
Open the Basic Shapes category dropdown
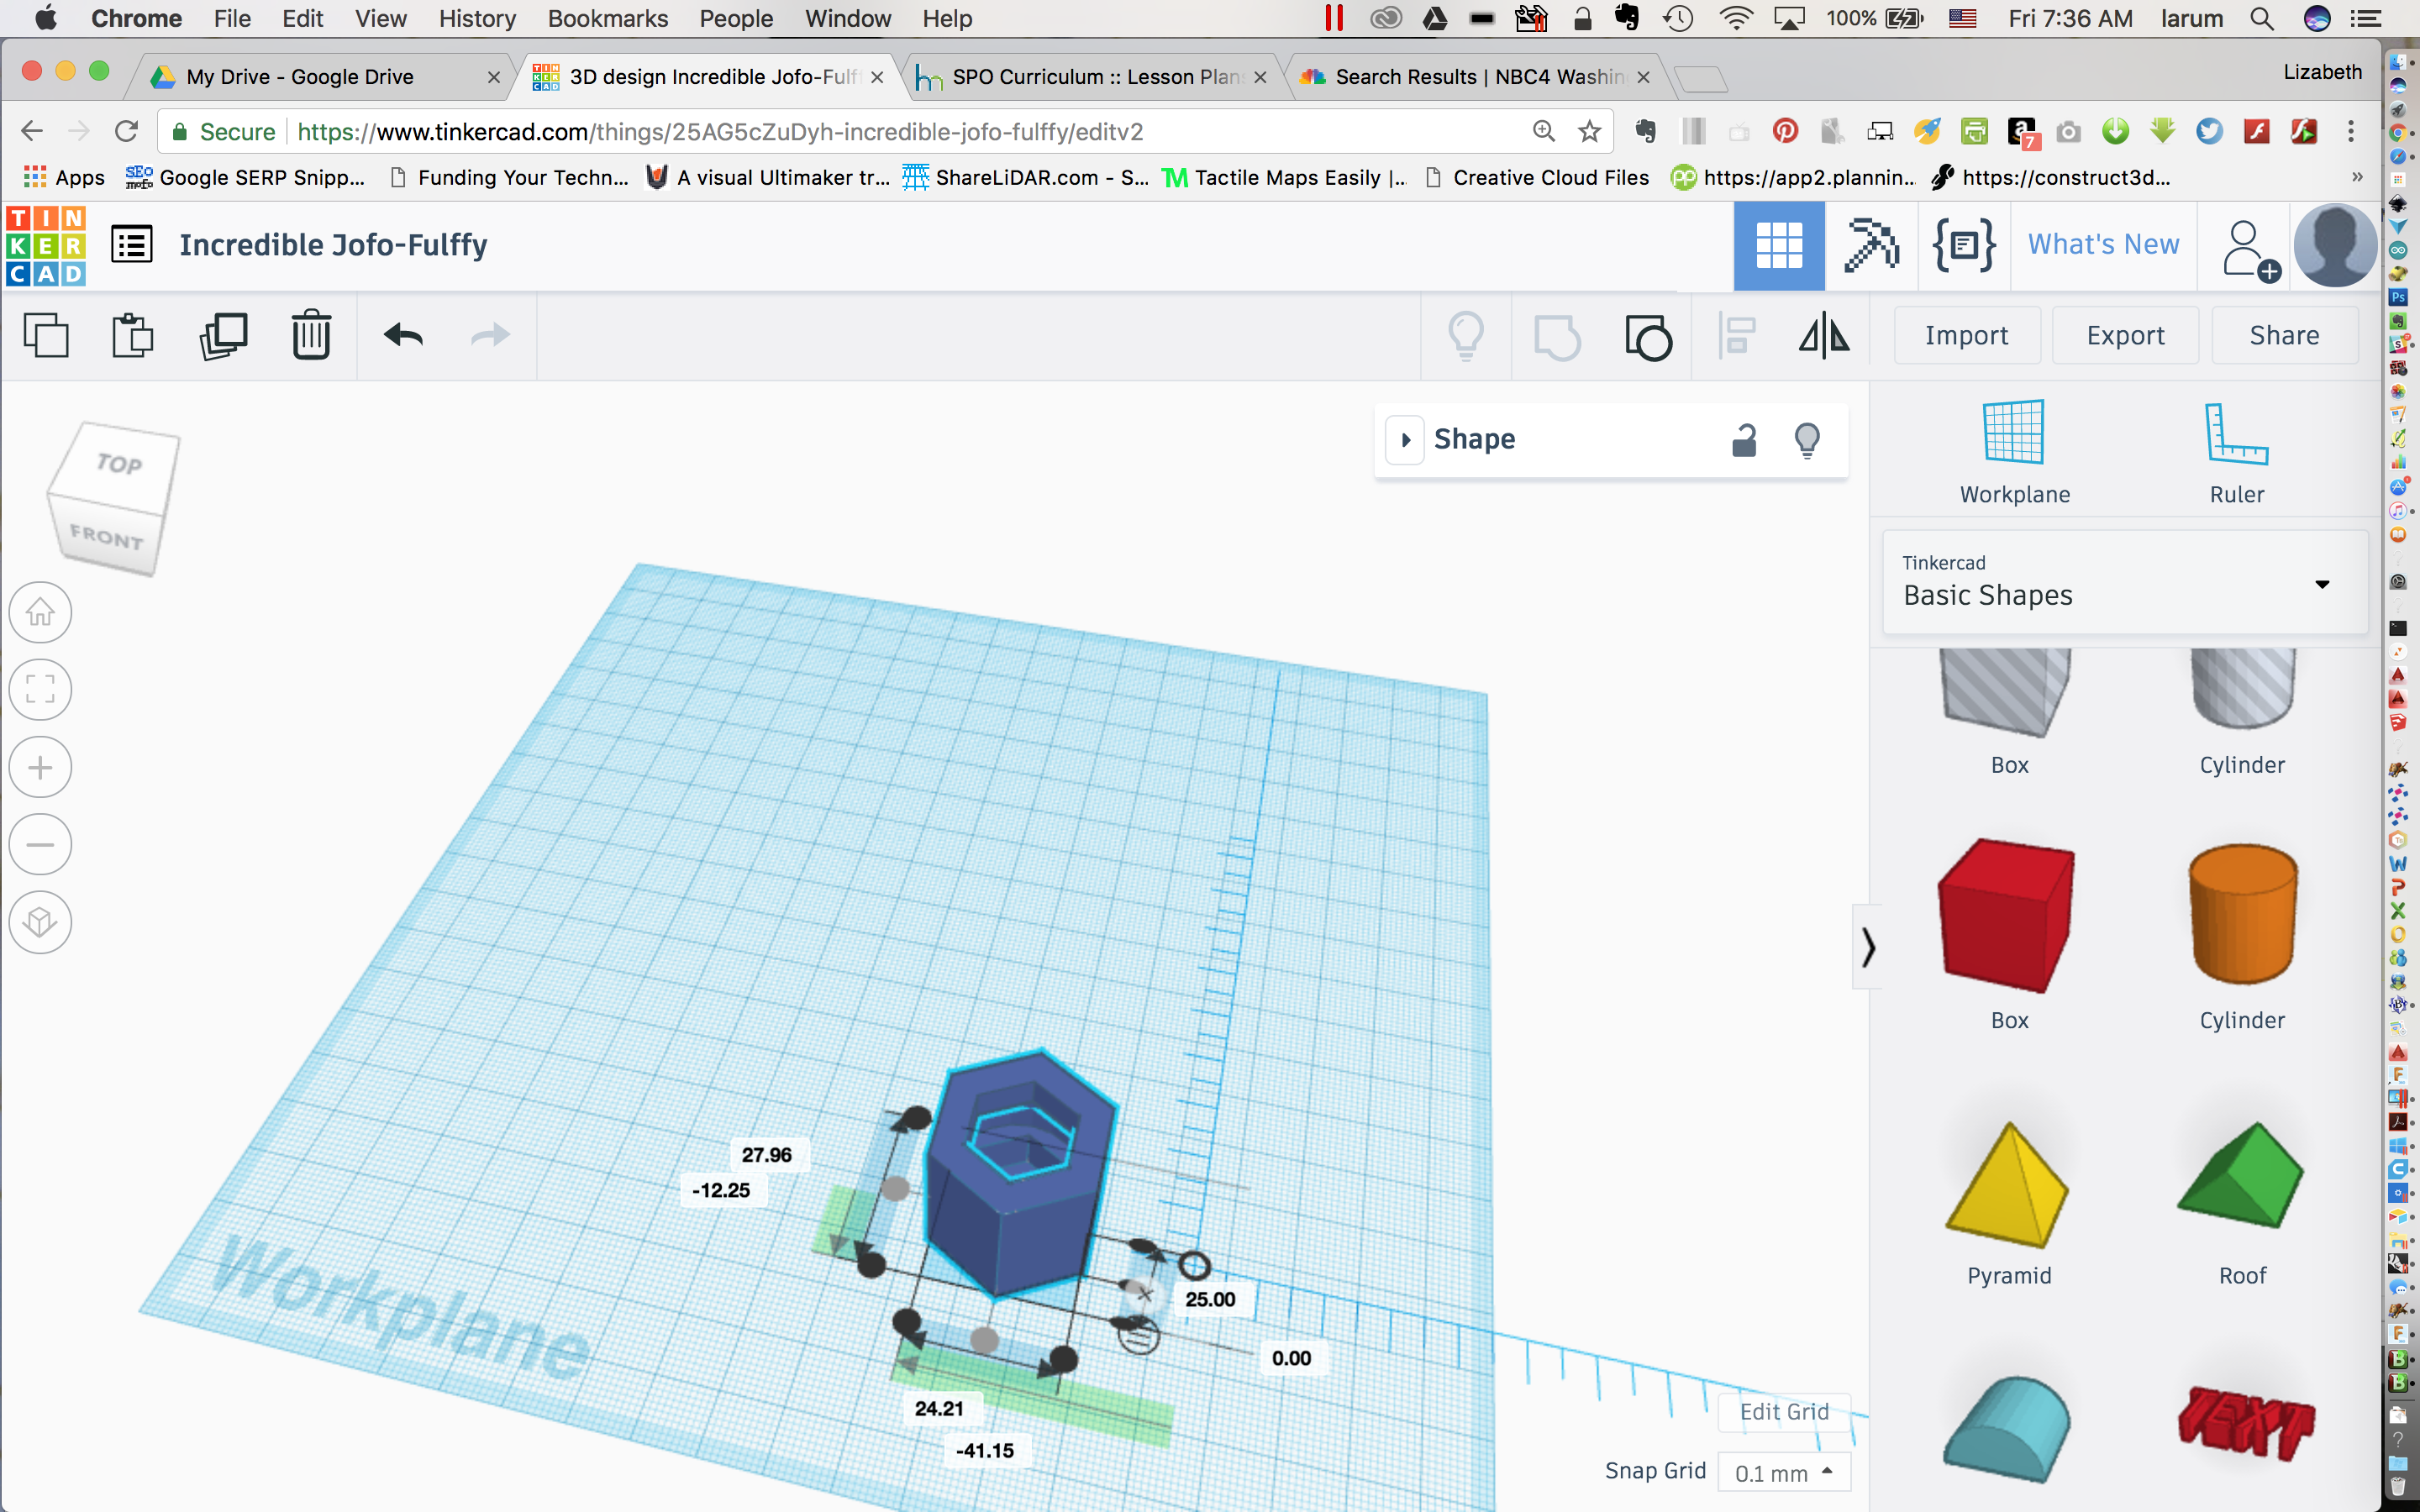[x=2125, y=582]
